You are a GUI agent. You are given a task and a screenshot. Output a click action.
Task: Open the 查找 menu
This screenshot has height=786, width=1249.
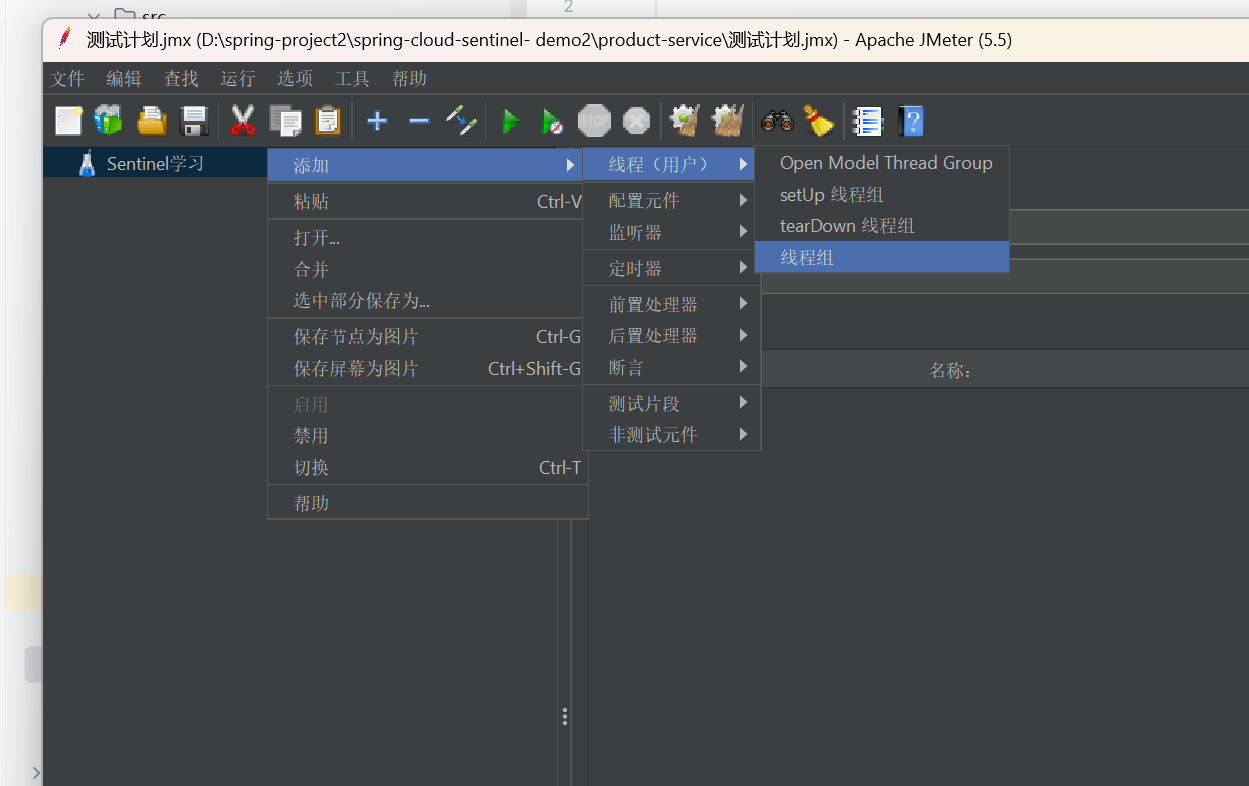coord(181,78)
